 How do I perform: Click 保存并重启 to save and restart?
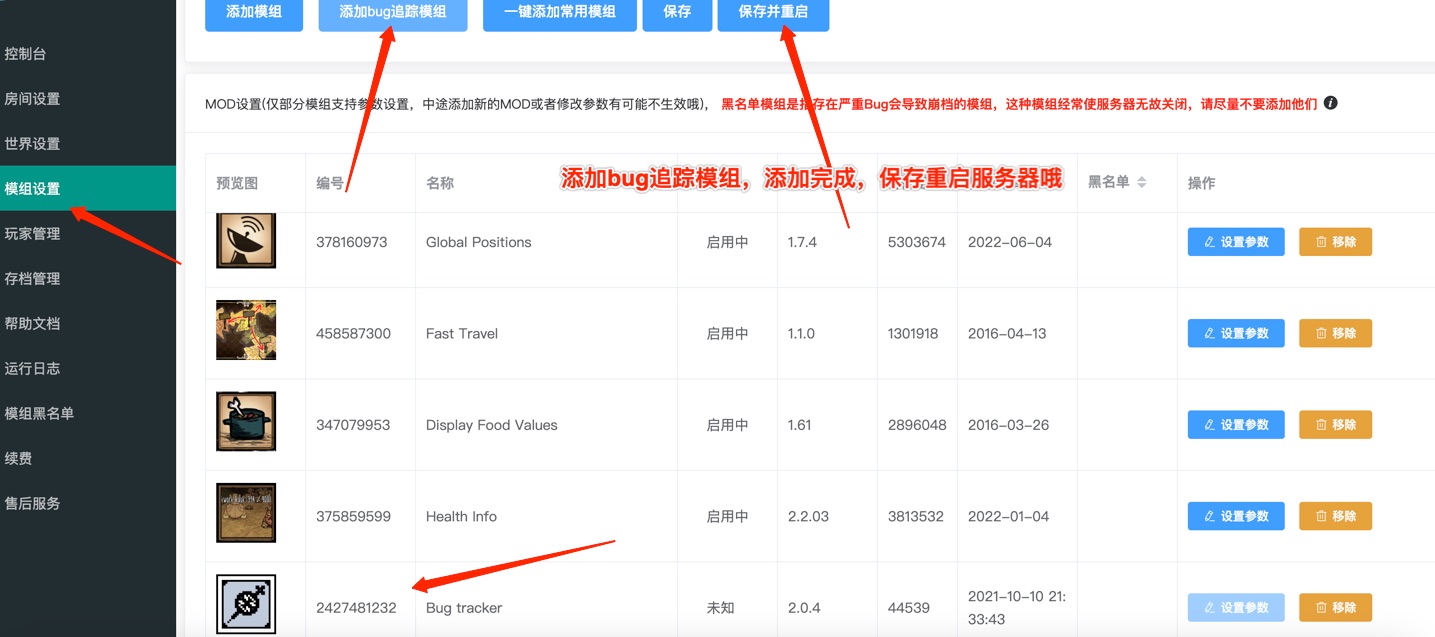pyautogui.click(x=773, y=12)
